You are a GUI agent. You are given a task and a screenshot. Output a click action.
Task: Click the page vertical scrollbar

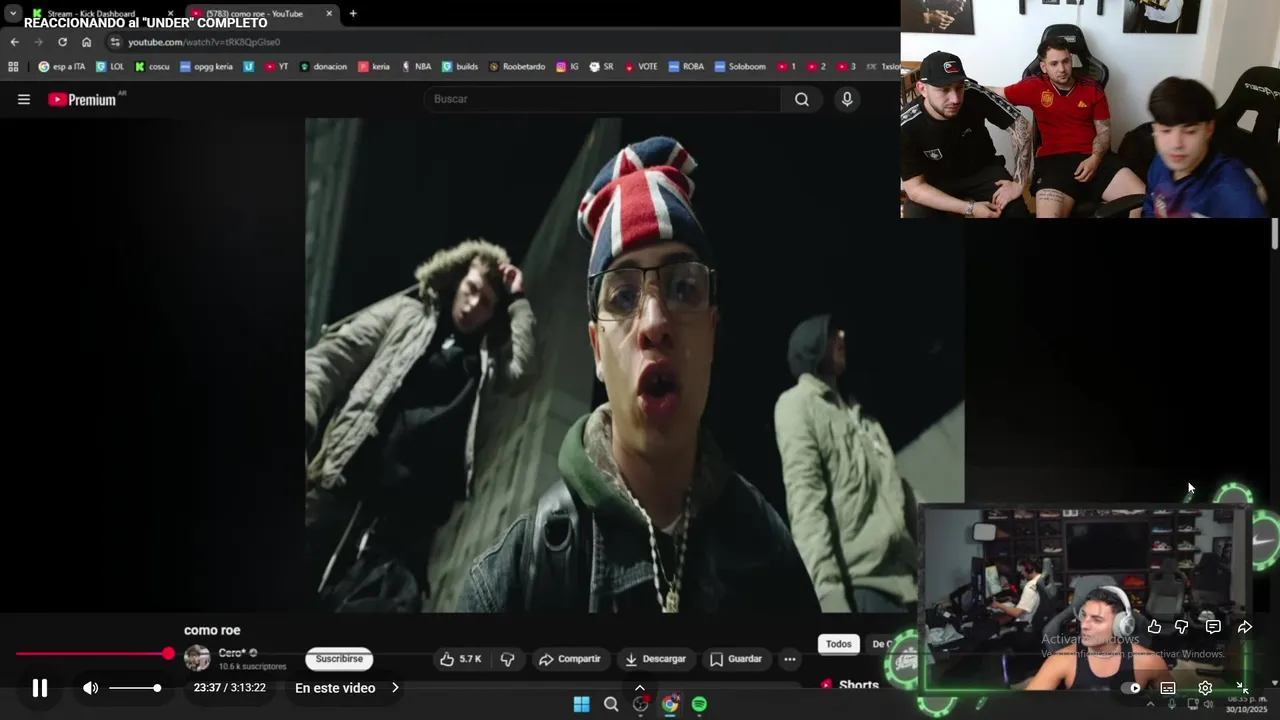click(1274, 233)
